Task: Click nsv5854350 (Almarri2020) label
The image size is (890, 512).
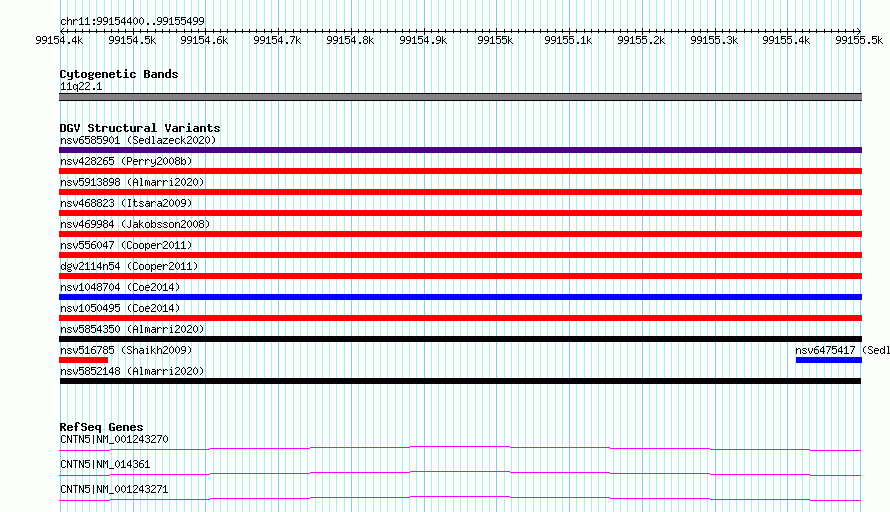Action: 132,329
